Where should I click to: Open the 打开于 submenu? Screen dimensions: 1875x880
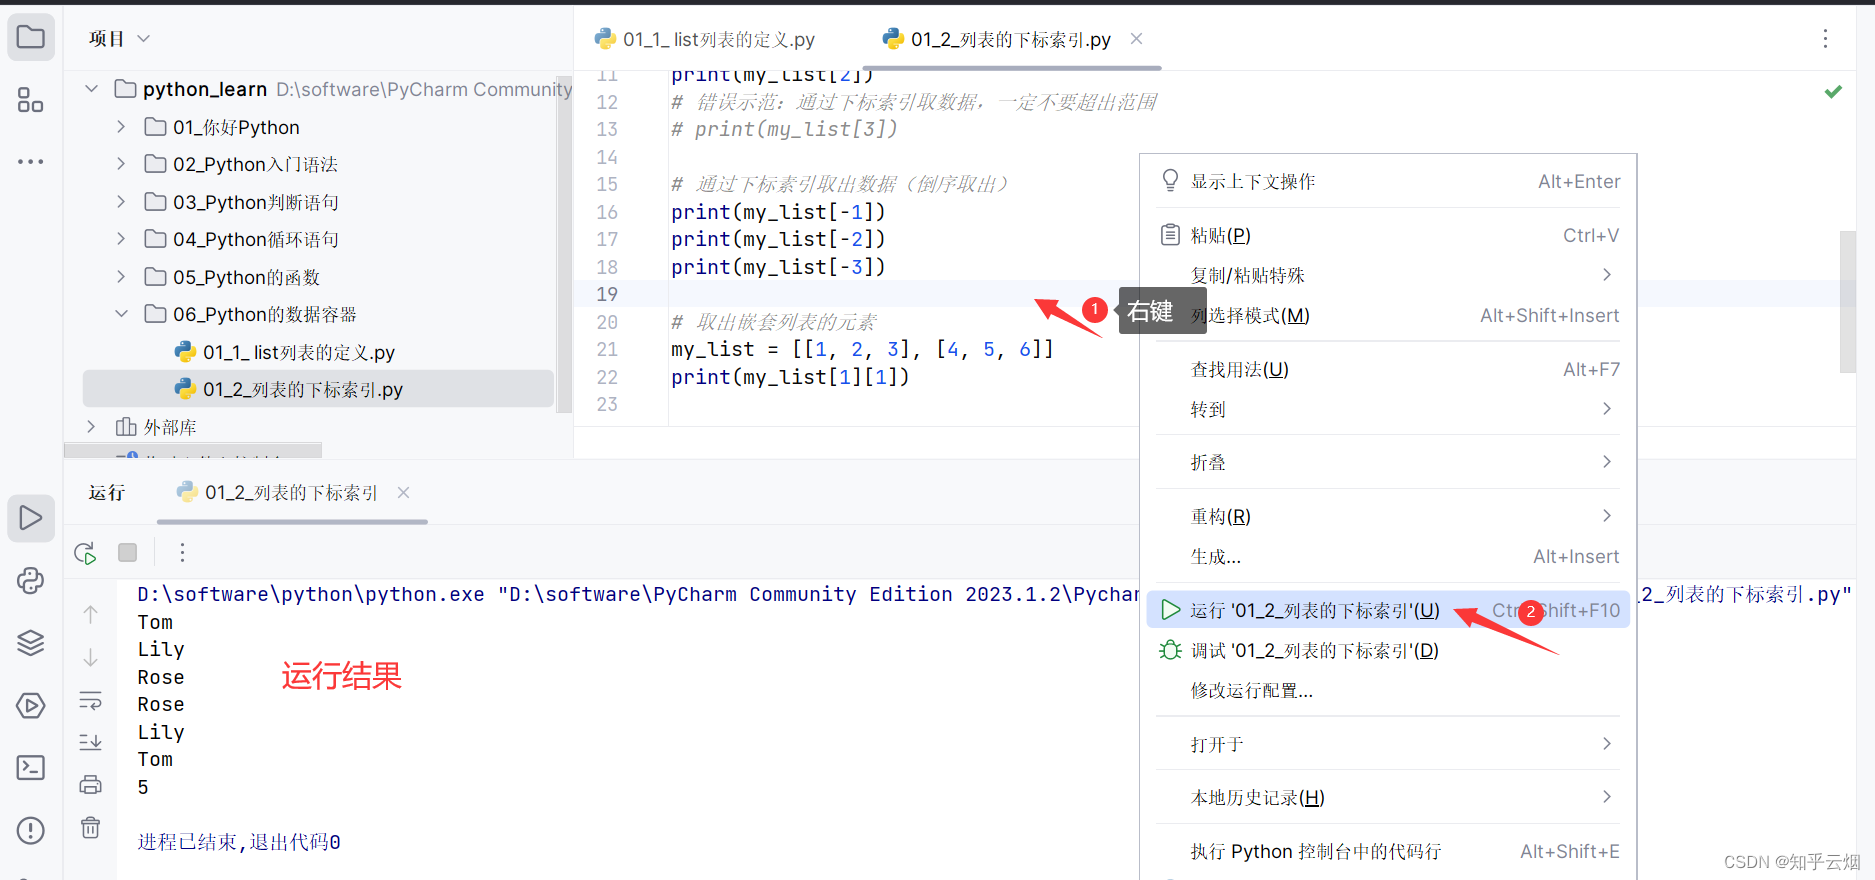click(1388, 744)
